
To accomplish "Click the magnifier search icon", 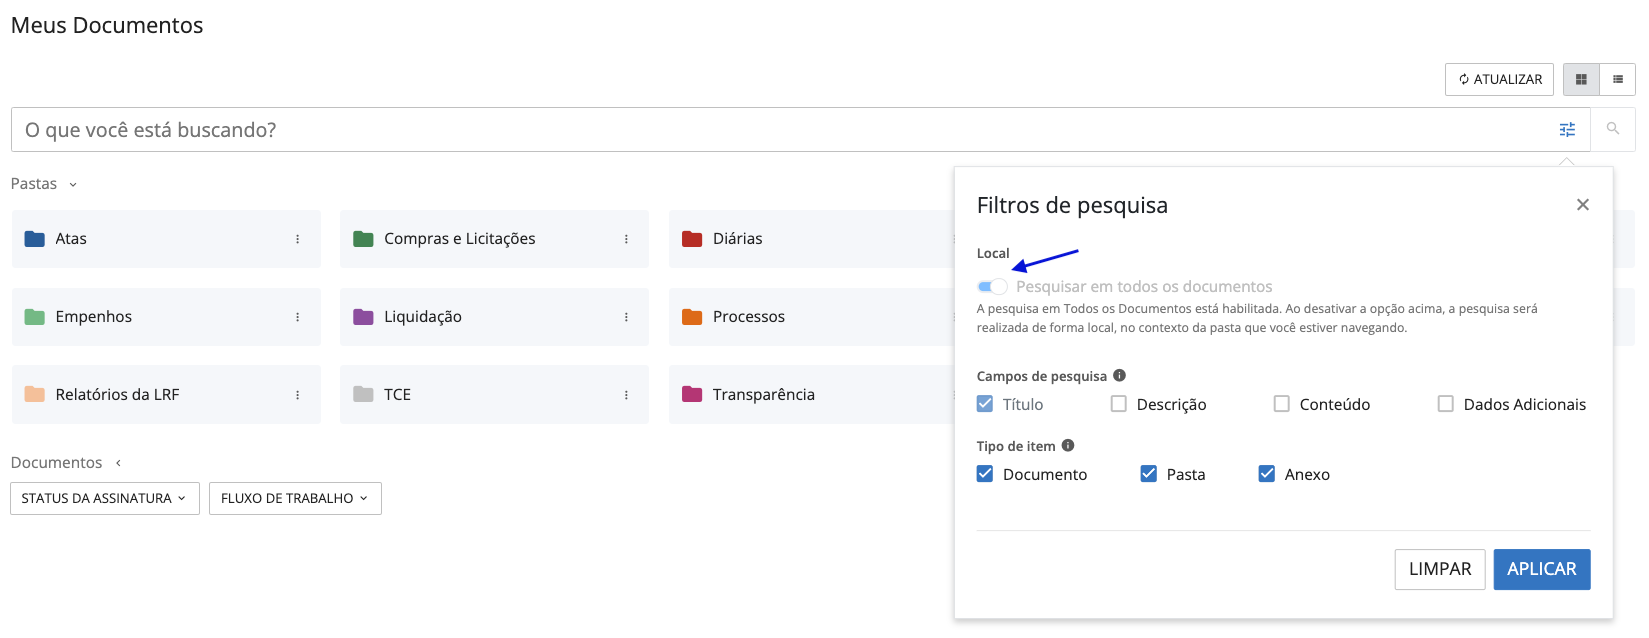I will coord(1612,129).
